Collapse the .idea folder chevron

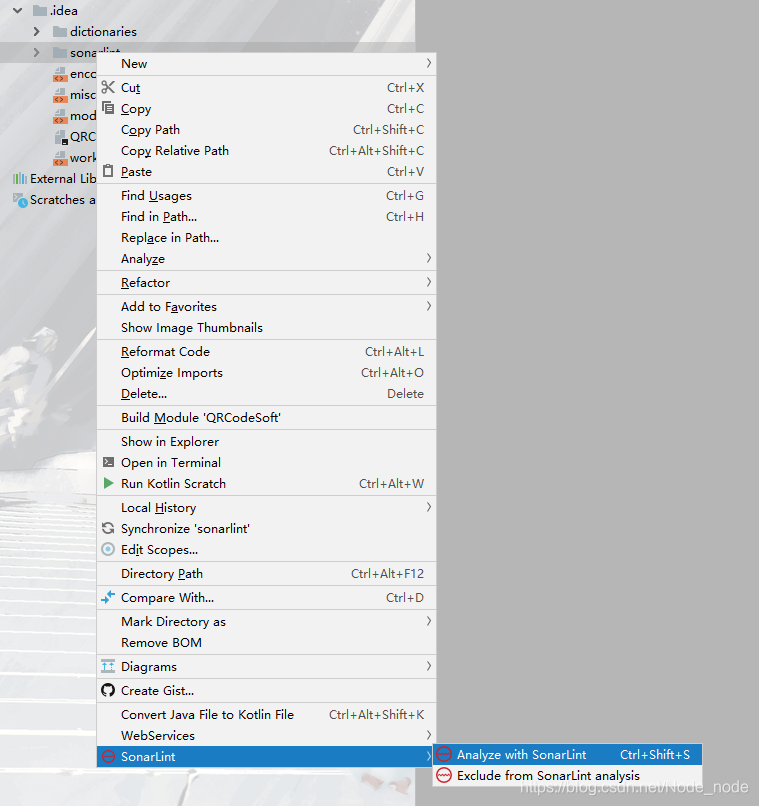coord(17,10)
